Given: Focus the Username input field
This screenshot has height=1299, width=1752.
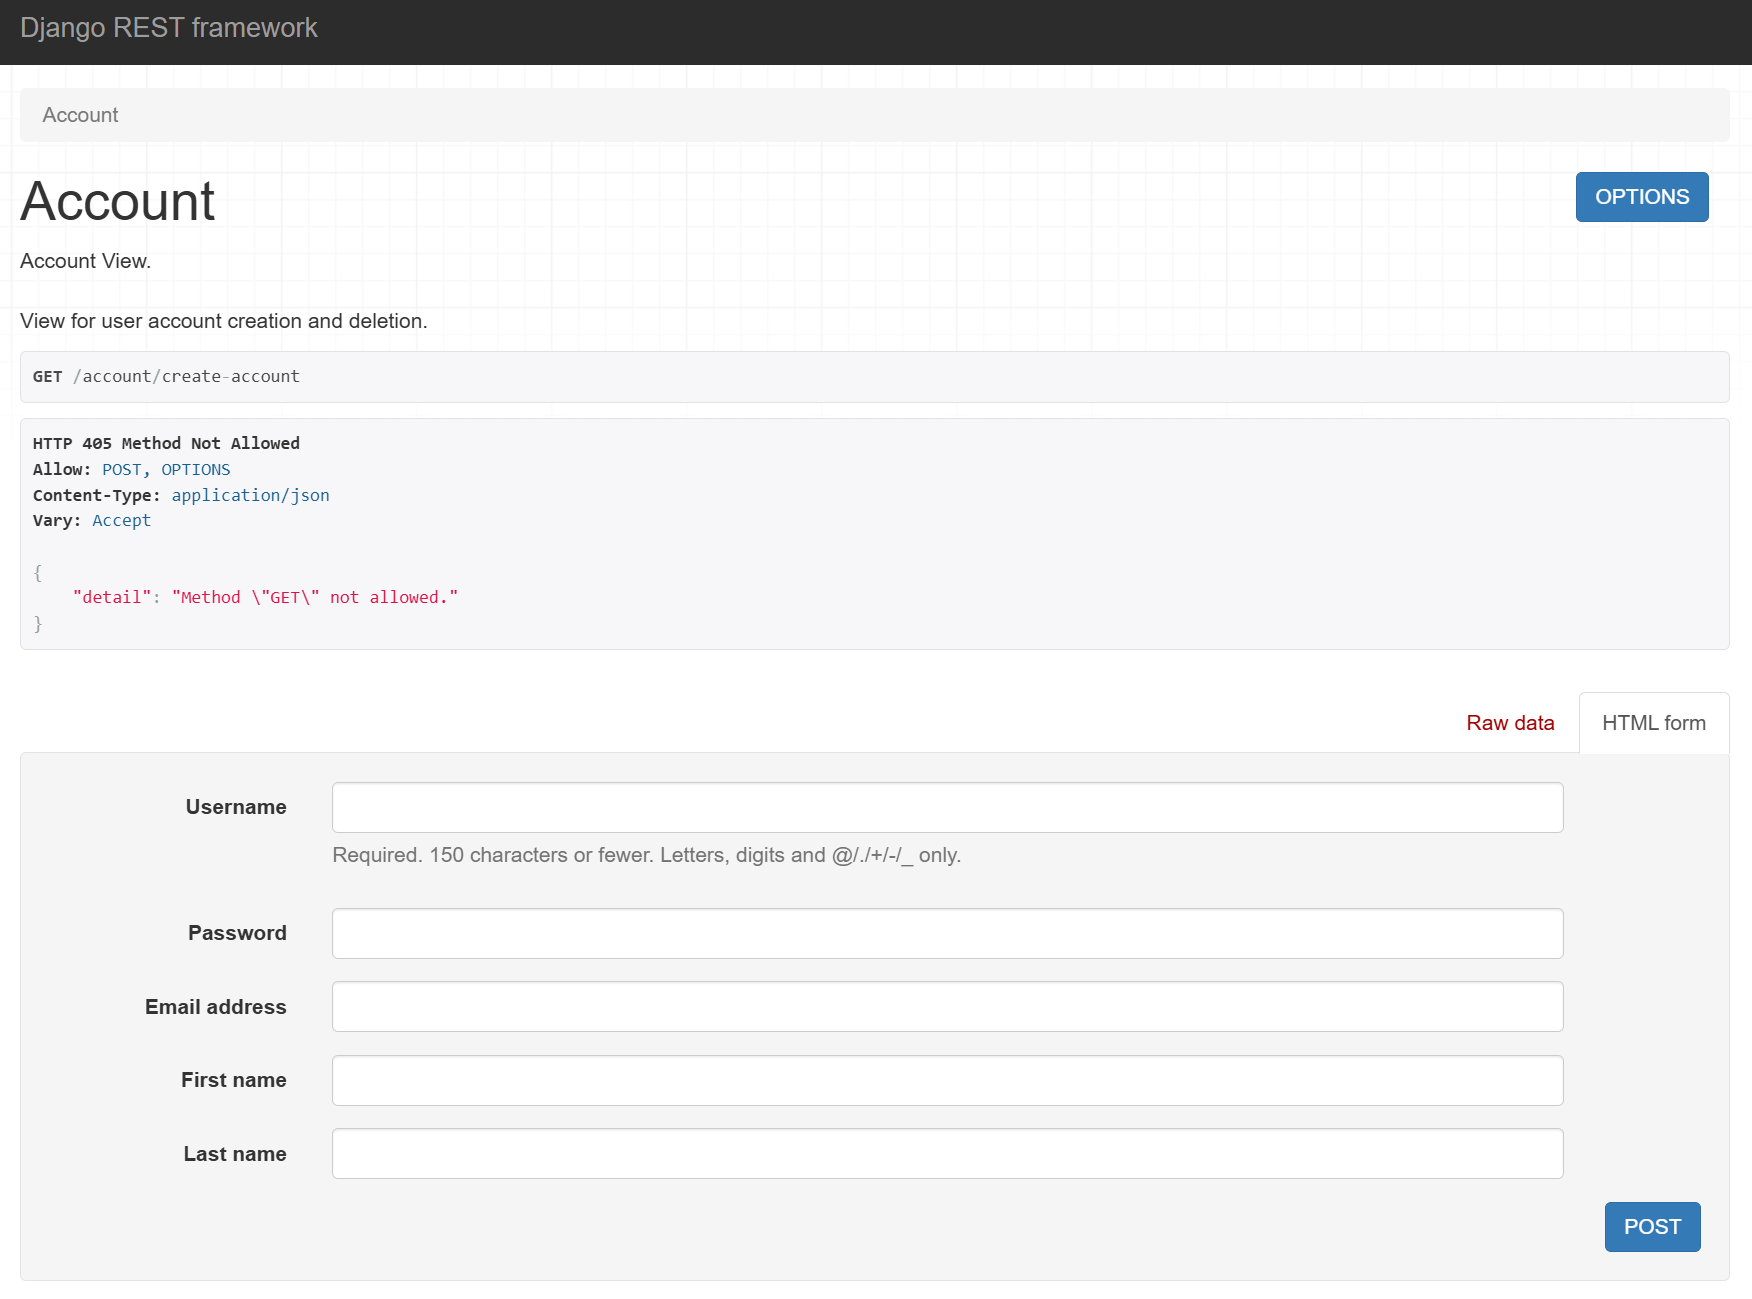Looking at the screenshot, I should pos(947,807).
